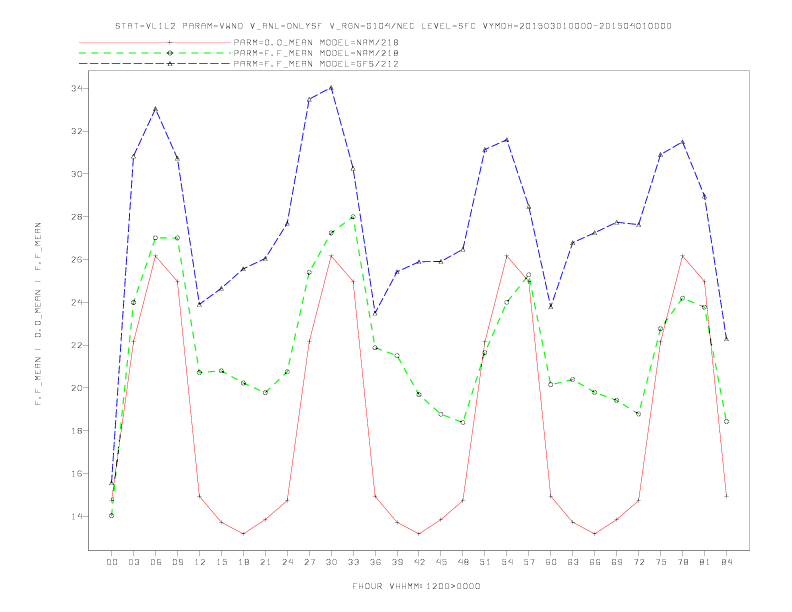
Task: Click x-axis forecast hour label '66'
Action: 595,562
